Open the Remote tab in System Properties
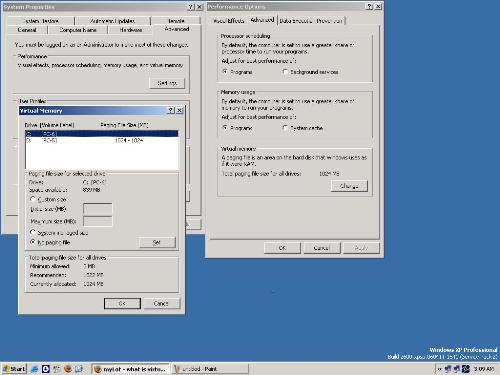The height and width of the screenshot is (375, 500). click(x=175, y=21)
